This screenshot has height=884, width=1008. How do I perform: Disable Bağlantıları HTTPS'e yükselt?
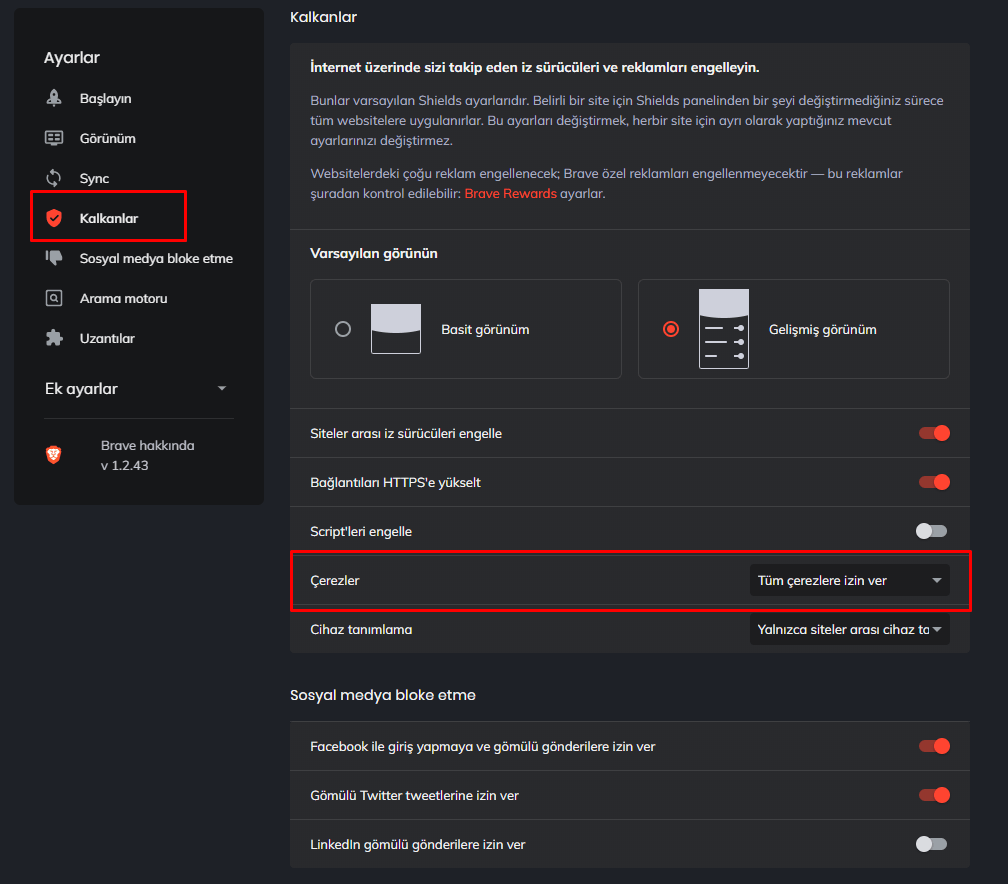pyautogui.click(x=934, y=482)
